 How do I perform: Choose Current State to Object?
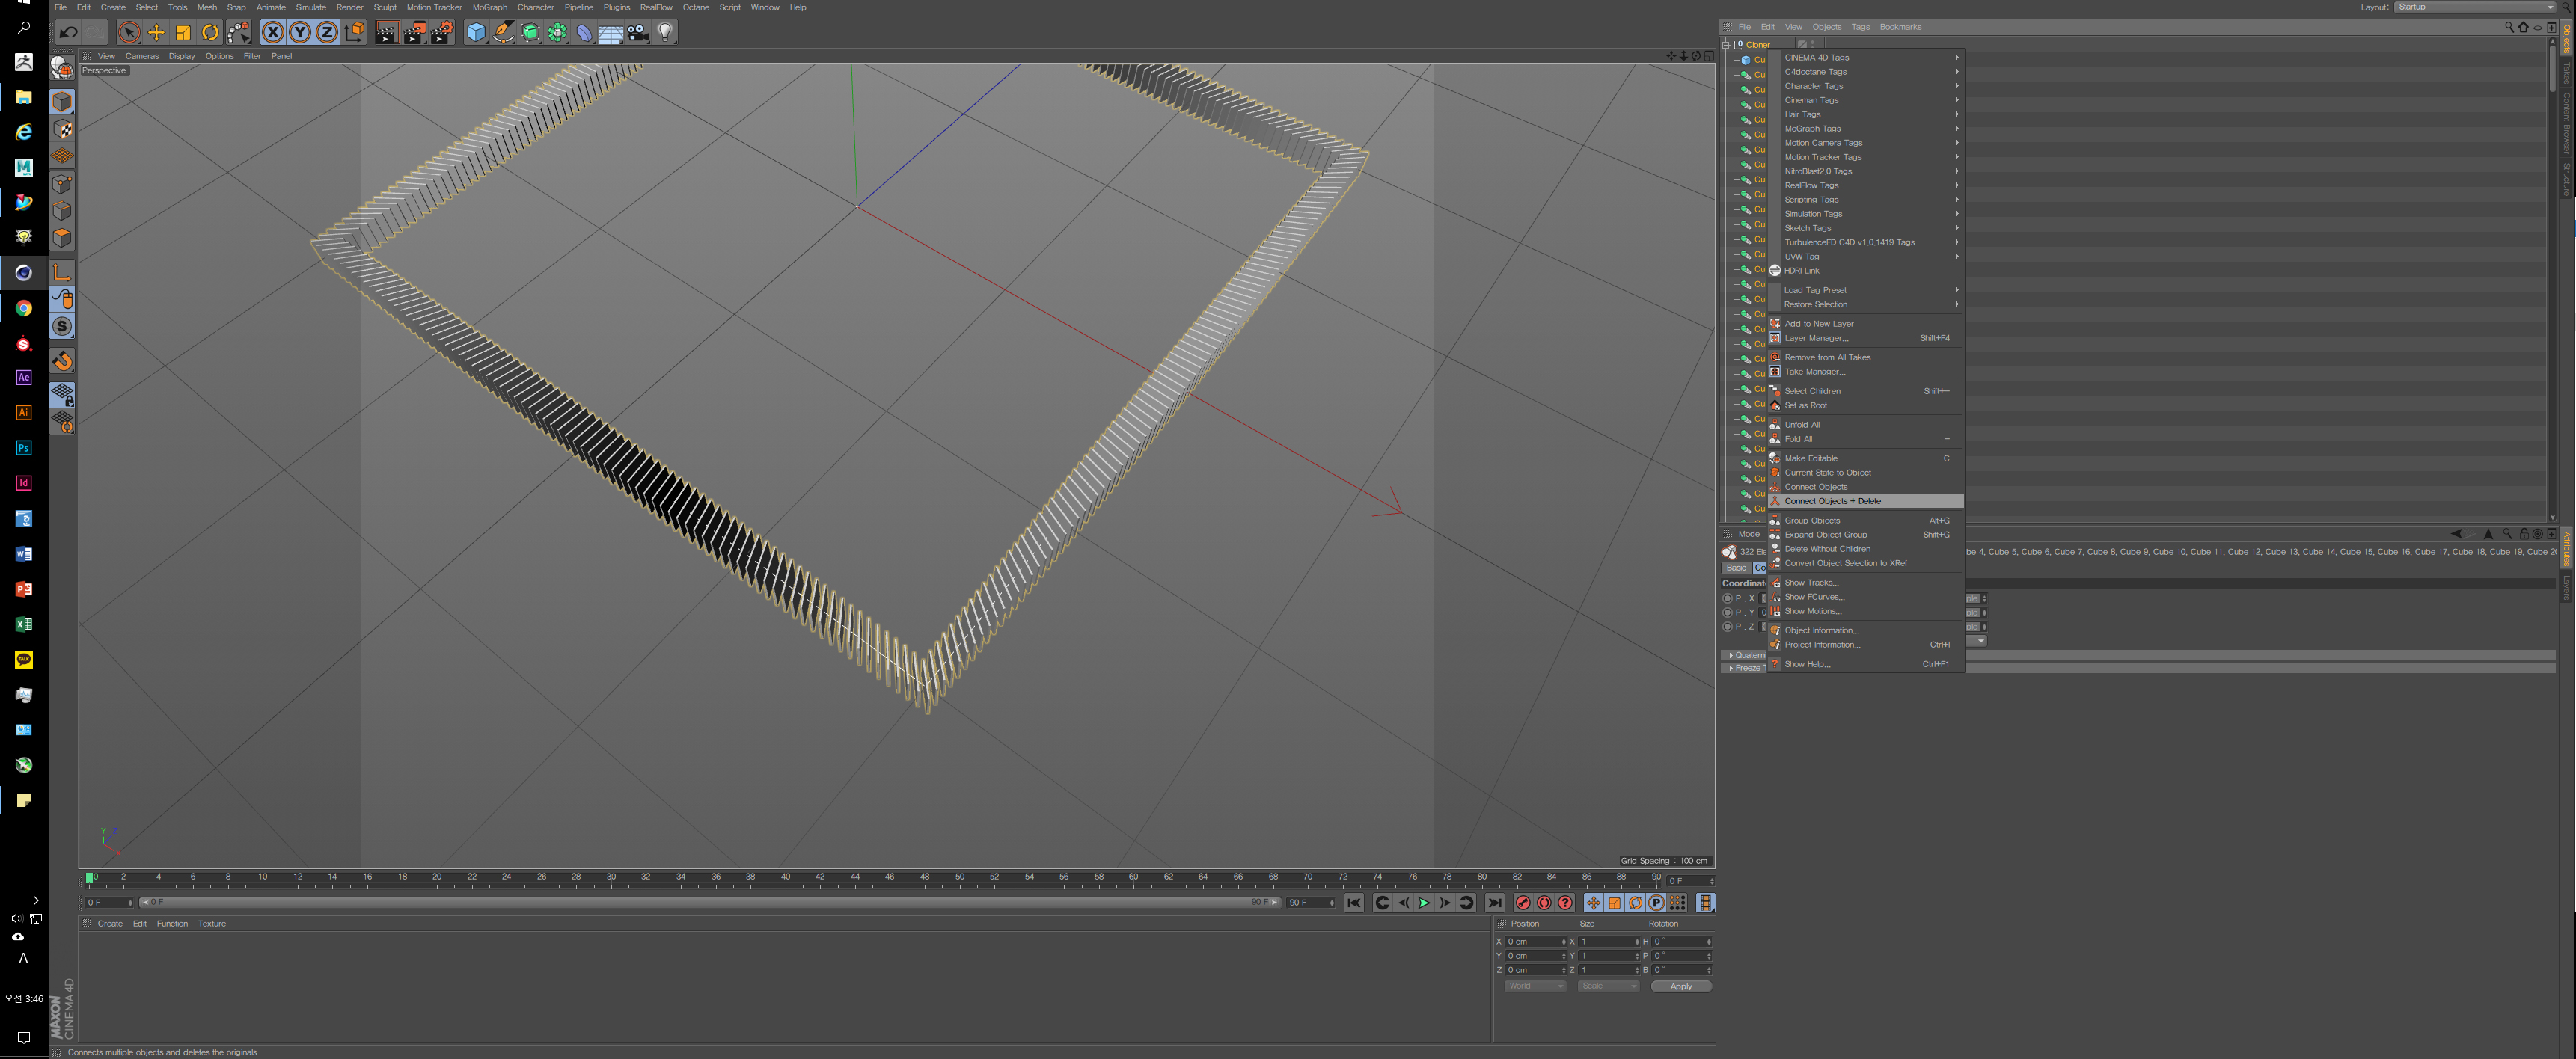(1865, 473)
